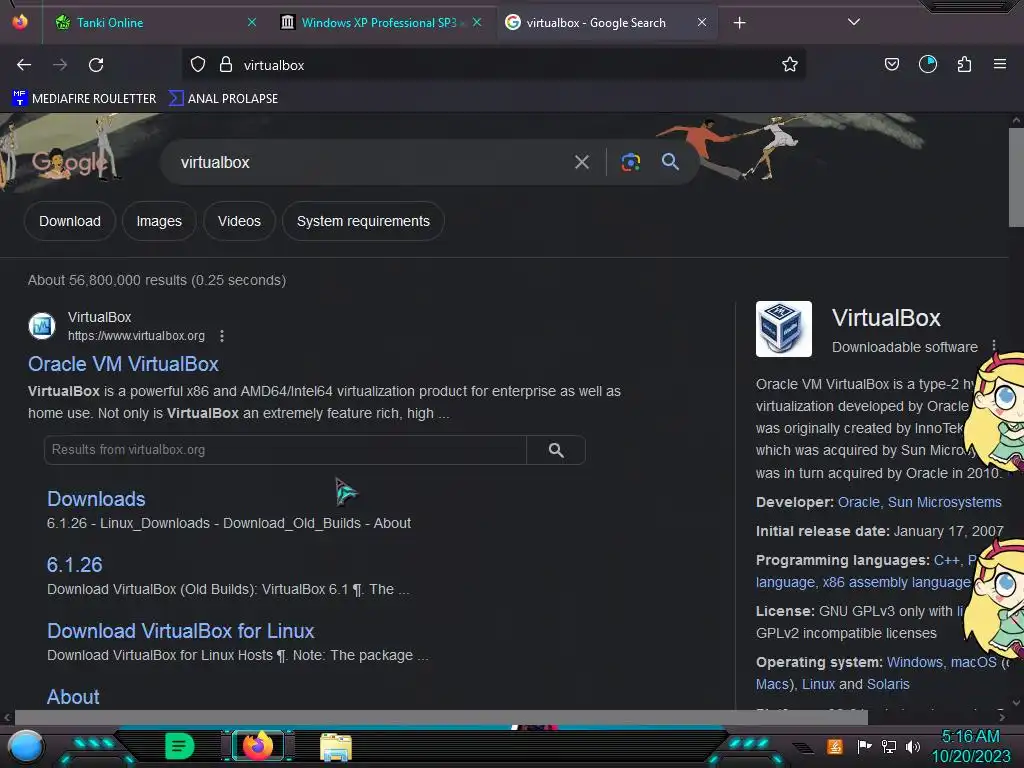Open File Explorer from the taskbar

coord(336,747)
